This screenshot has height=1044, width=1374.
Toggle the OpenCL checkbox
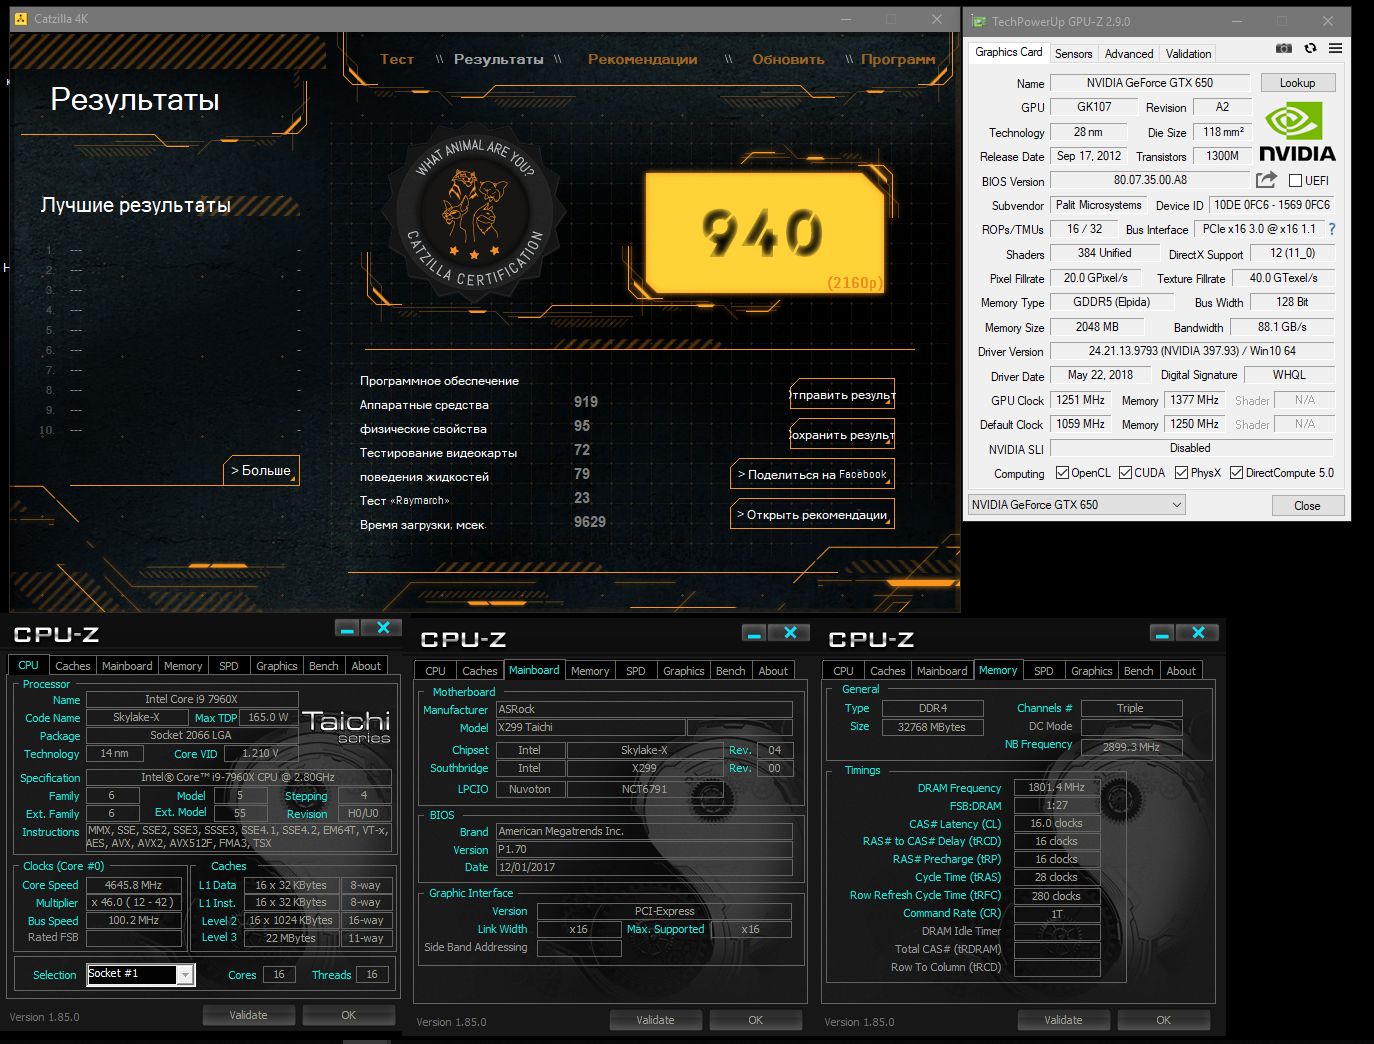(x=1062, y=473)
